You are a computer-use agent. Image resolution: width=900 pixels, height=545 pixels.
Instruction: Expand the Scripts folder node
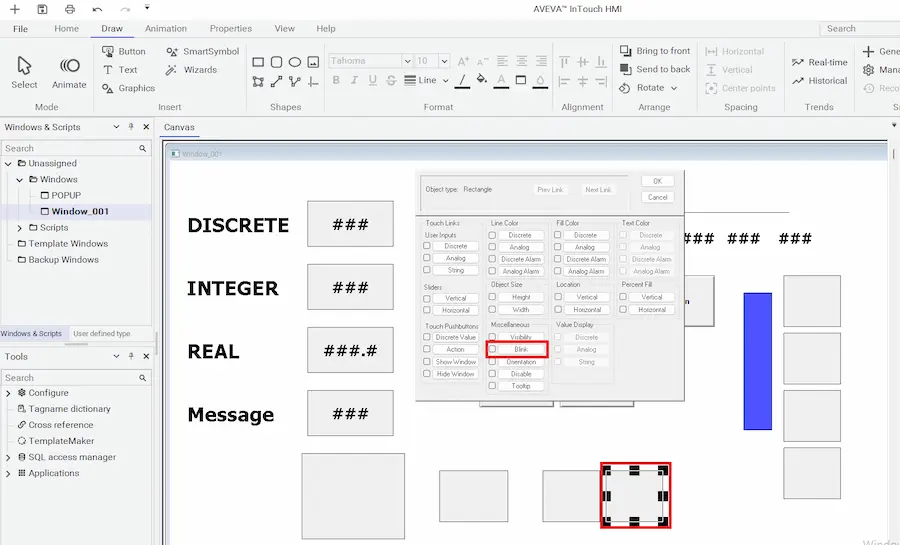[x=20, y=228]
